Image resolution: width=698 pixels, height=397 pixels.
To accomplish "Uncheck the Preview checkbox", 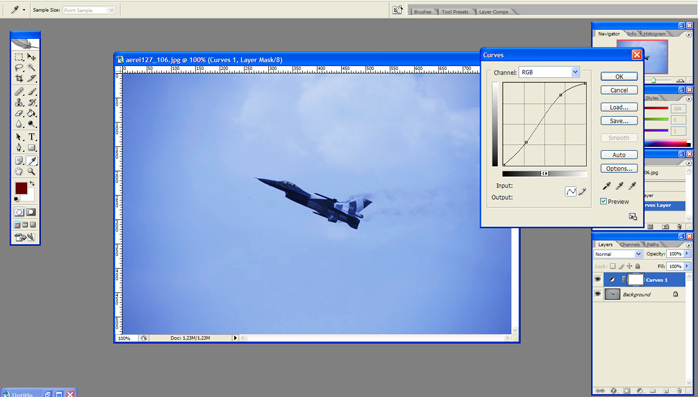I will pos(604,201).
